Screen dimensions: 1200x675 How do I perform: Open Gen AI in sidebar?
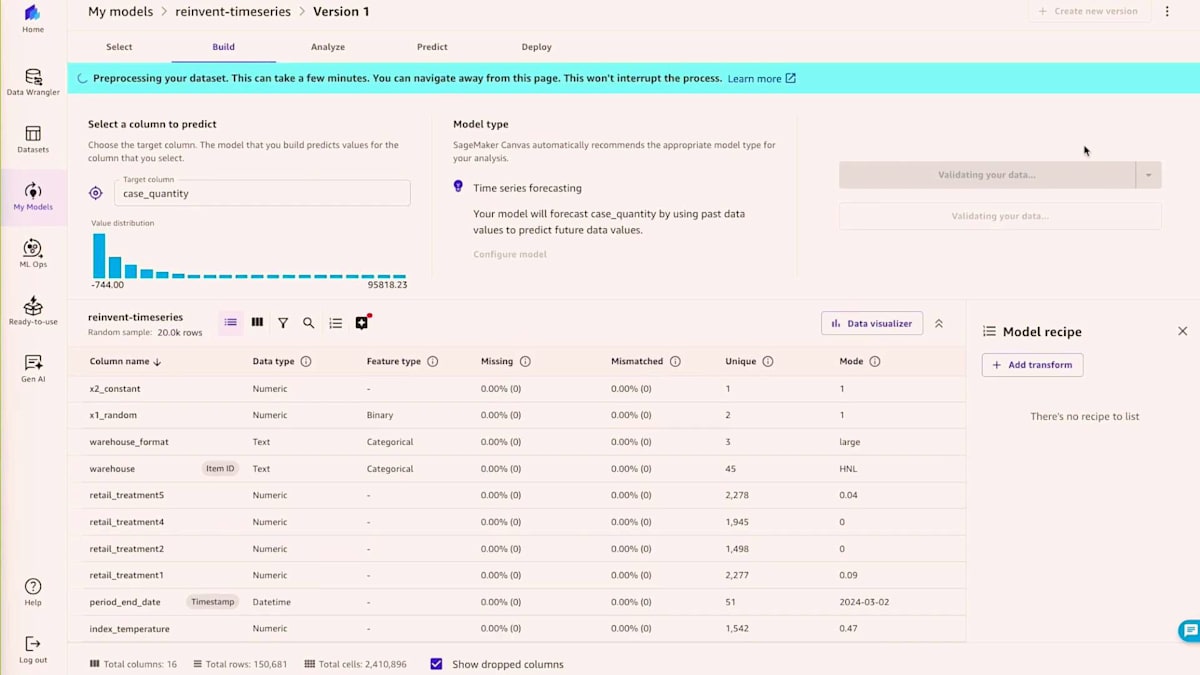[33, 368]
